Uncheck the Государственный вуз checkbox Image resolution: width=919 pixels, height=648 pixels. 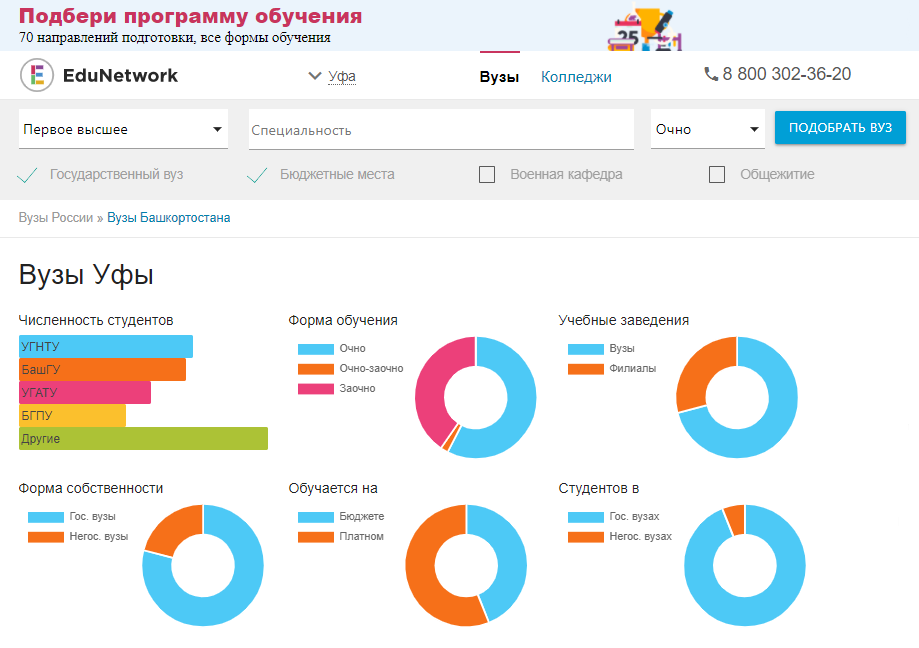pos(27,175)
